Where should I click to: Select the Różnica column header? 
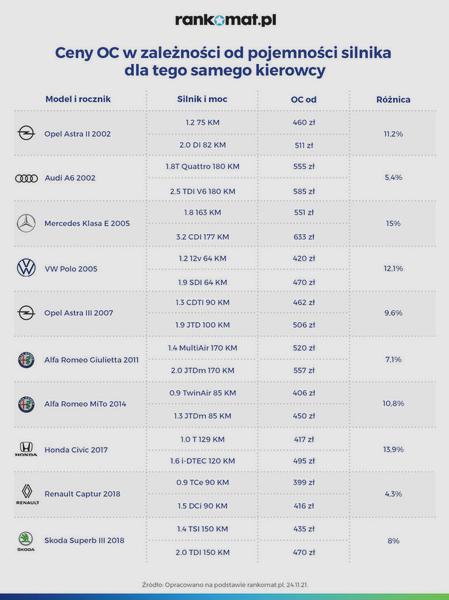click(393, 99)
